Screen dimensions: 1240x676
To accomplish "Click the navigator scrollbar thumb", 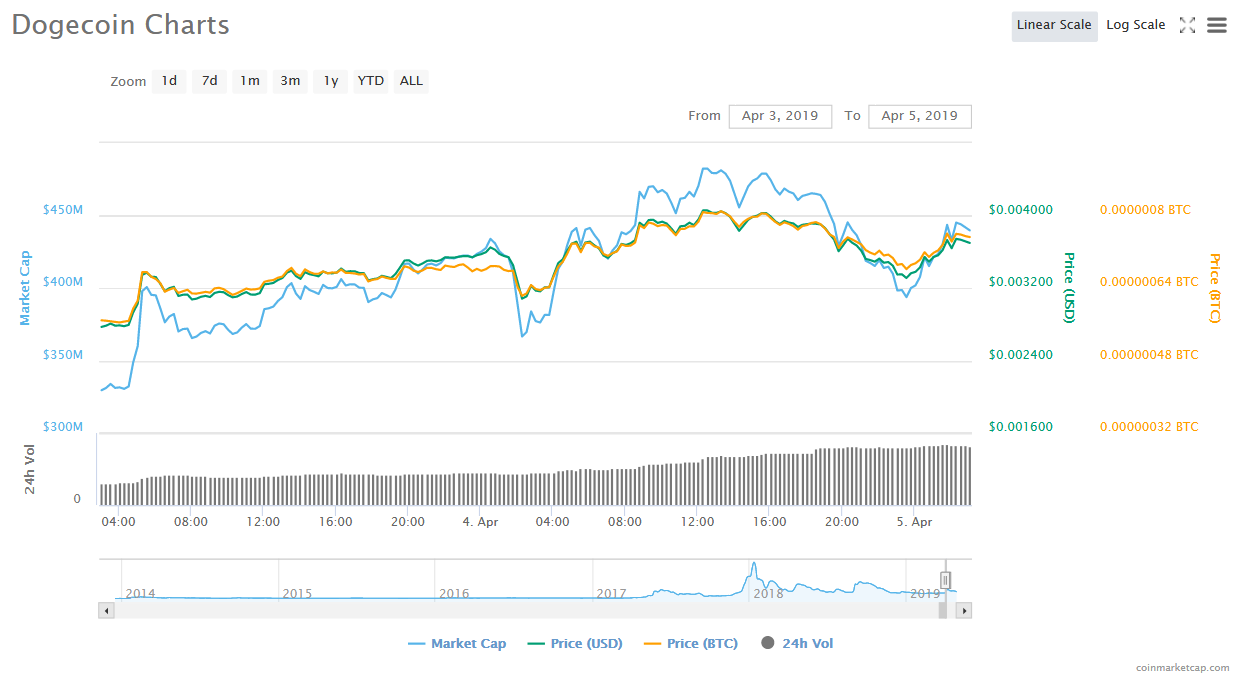I will [942, 610].
